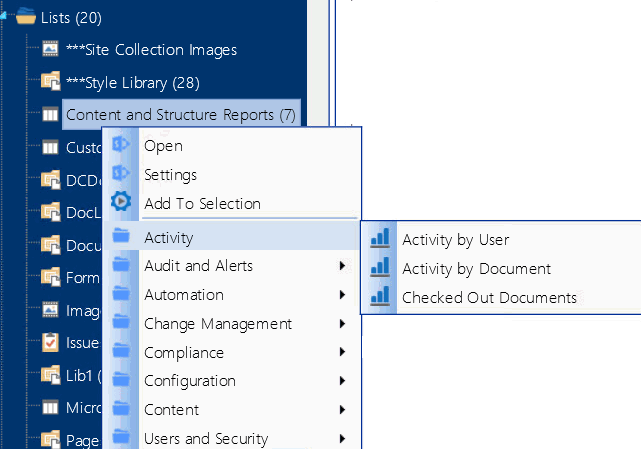Select Configuration in the context menu
Image resolution: width=641 pixels, height=449 pixels.
[x=190, y=381]
